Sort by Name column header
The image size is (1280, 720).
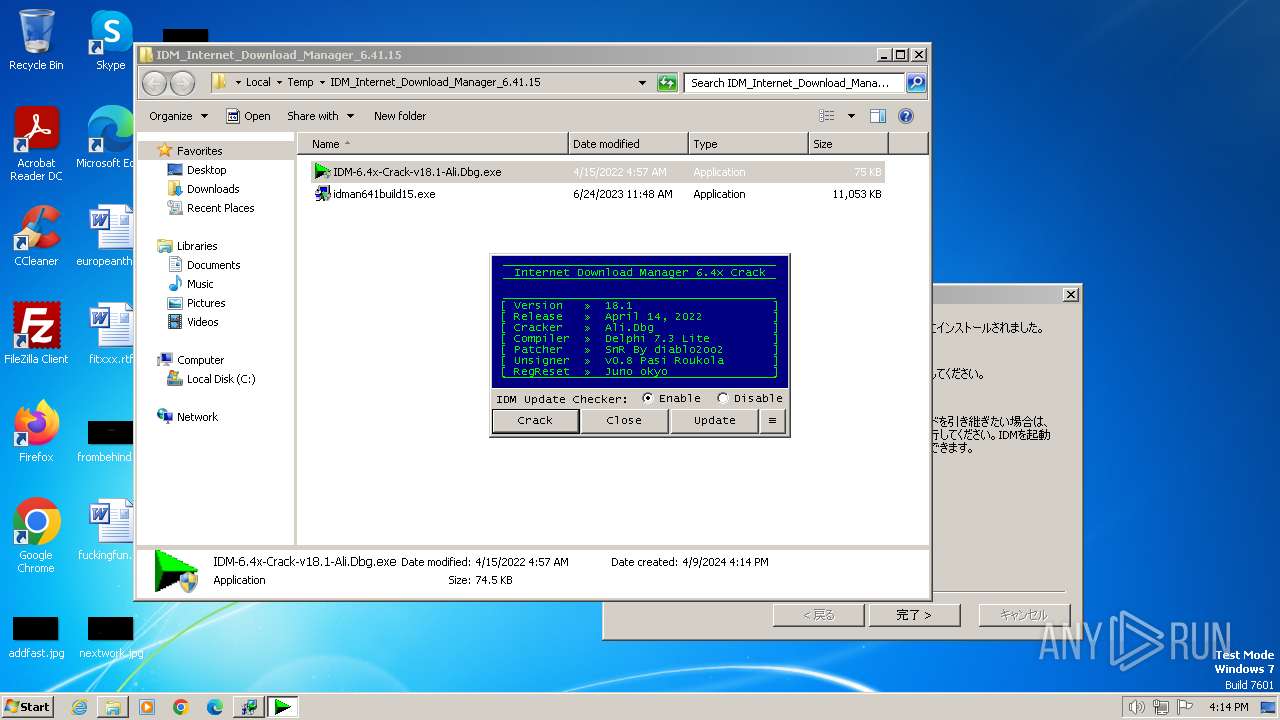tap(433, 144)
